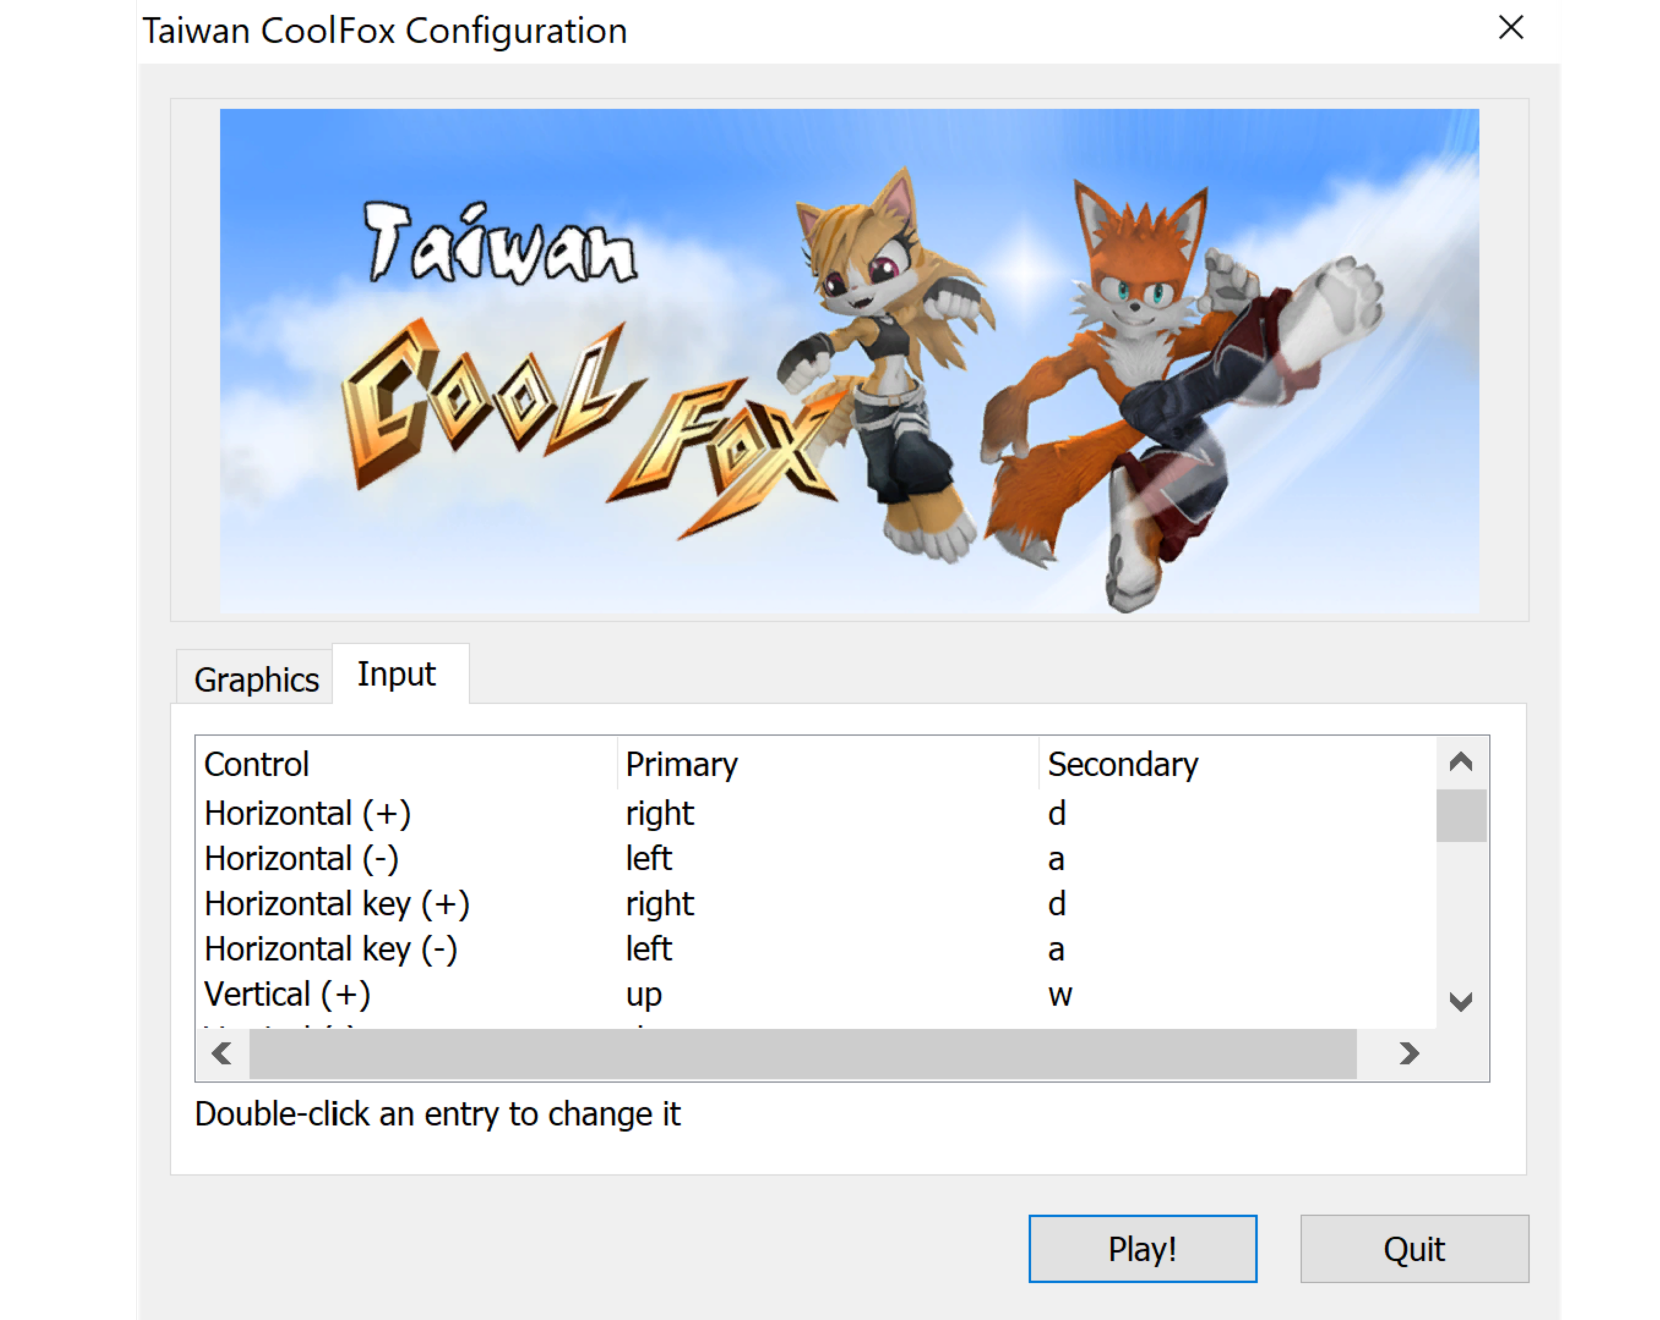Click secondary key 'd' for Horizontal key (+)
The width and height of the screenshot is (1660, 1320).
point(1057,904)
